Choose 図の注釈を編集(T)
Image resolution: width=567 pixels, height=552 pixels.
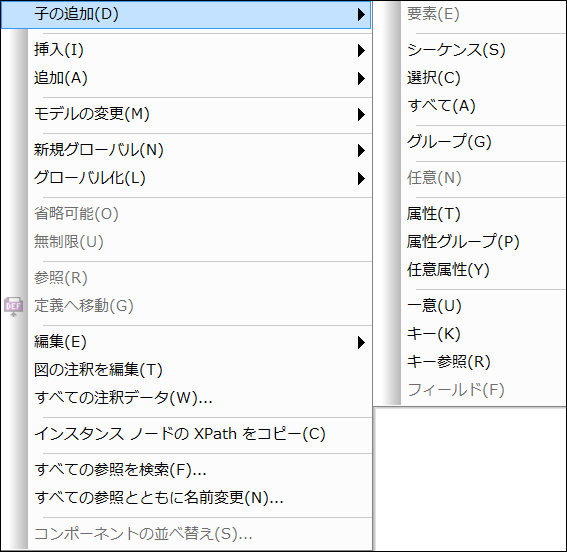pyautogui.click(x=186, y=370)
